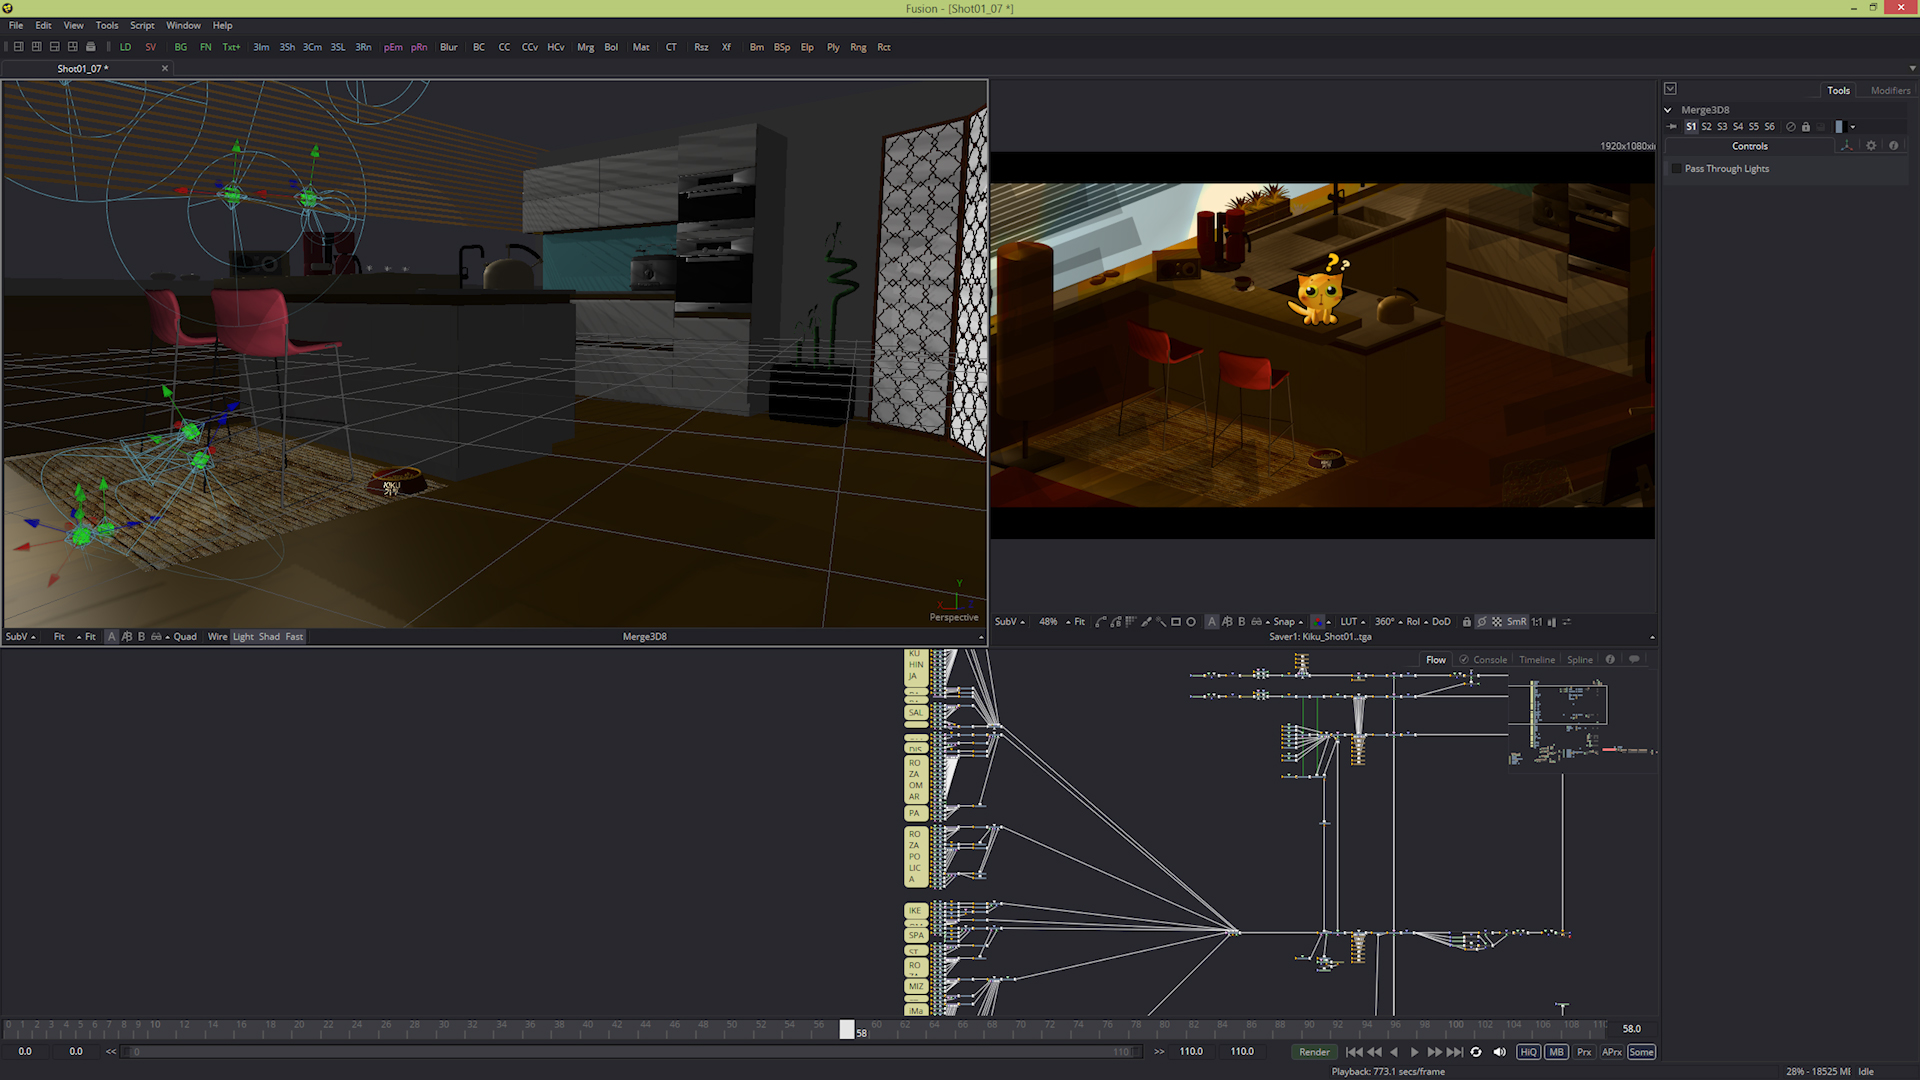Toggle MB motion blur

coord(1556,1052)
